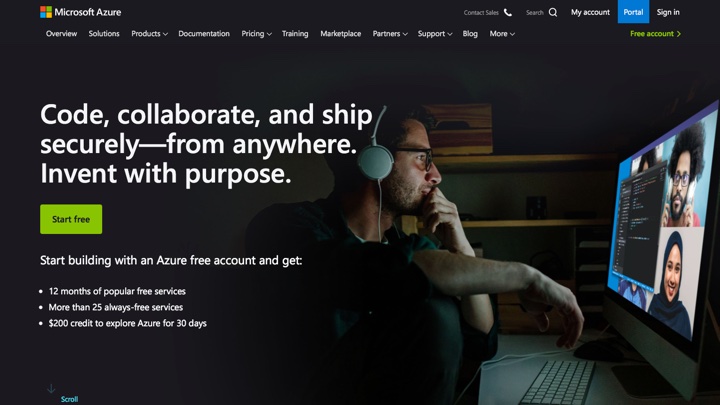
Task: Expand the Pricing dropdown menu
Action: pyautogui.click(x=256, y=34)
